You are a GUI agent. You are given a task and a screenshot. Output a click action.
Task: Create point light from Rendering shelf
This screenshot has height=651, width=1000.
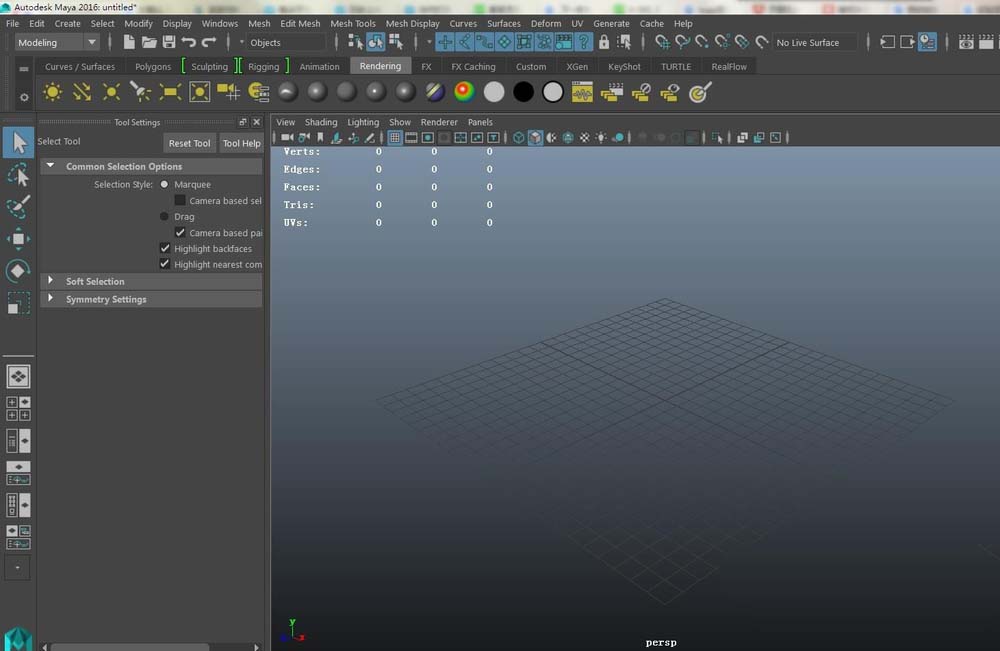tap(111, 92)
